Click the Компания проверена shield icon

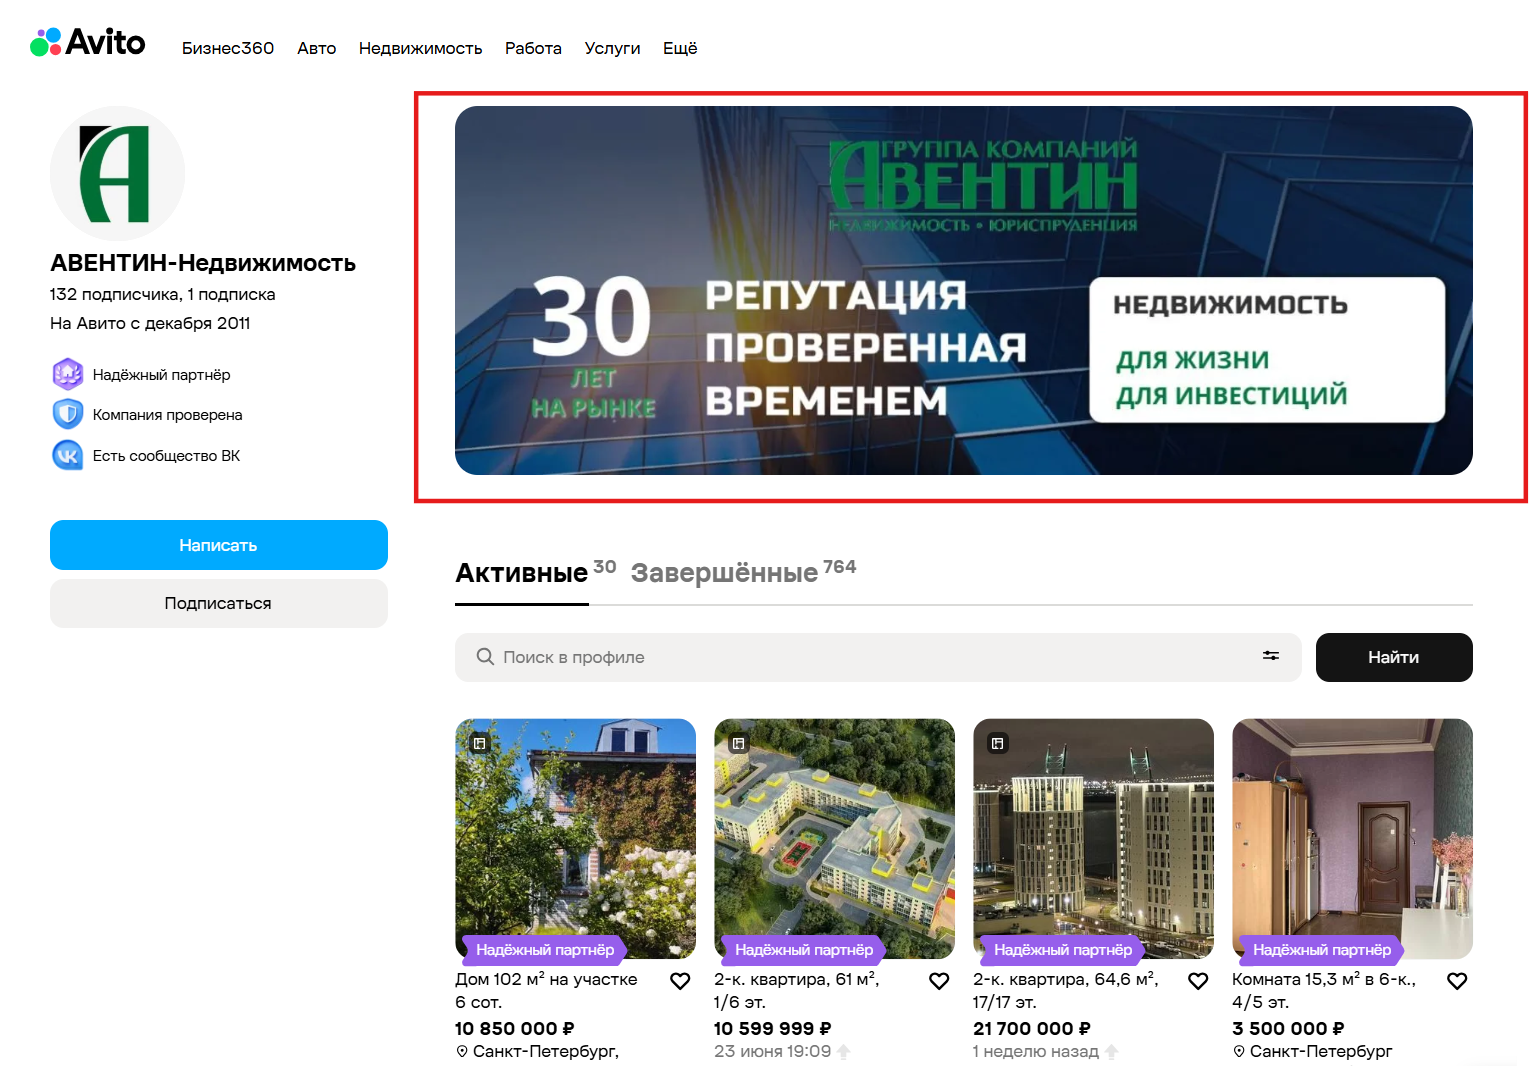[67, 414]
